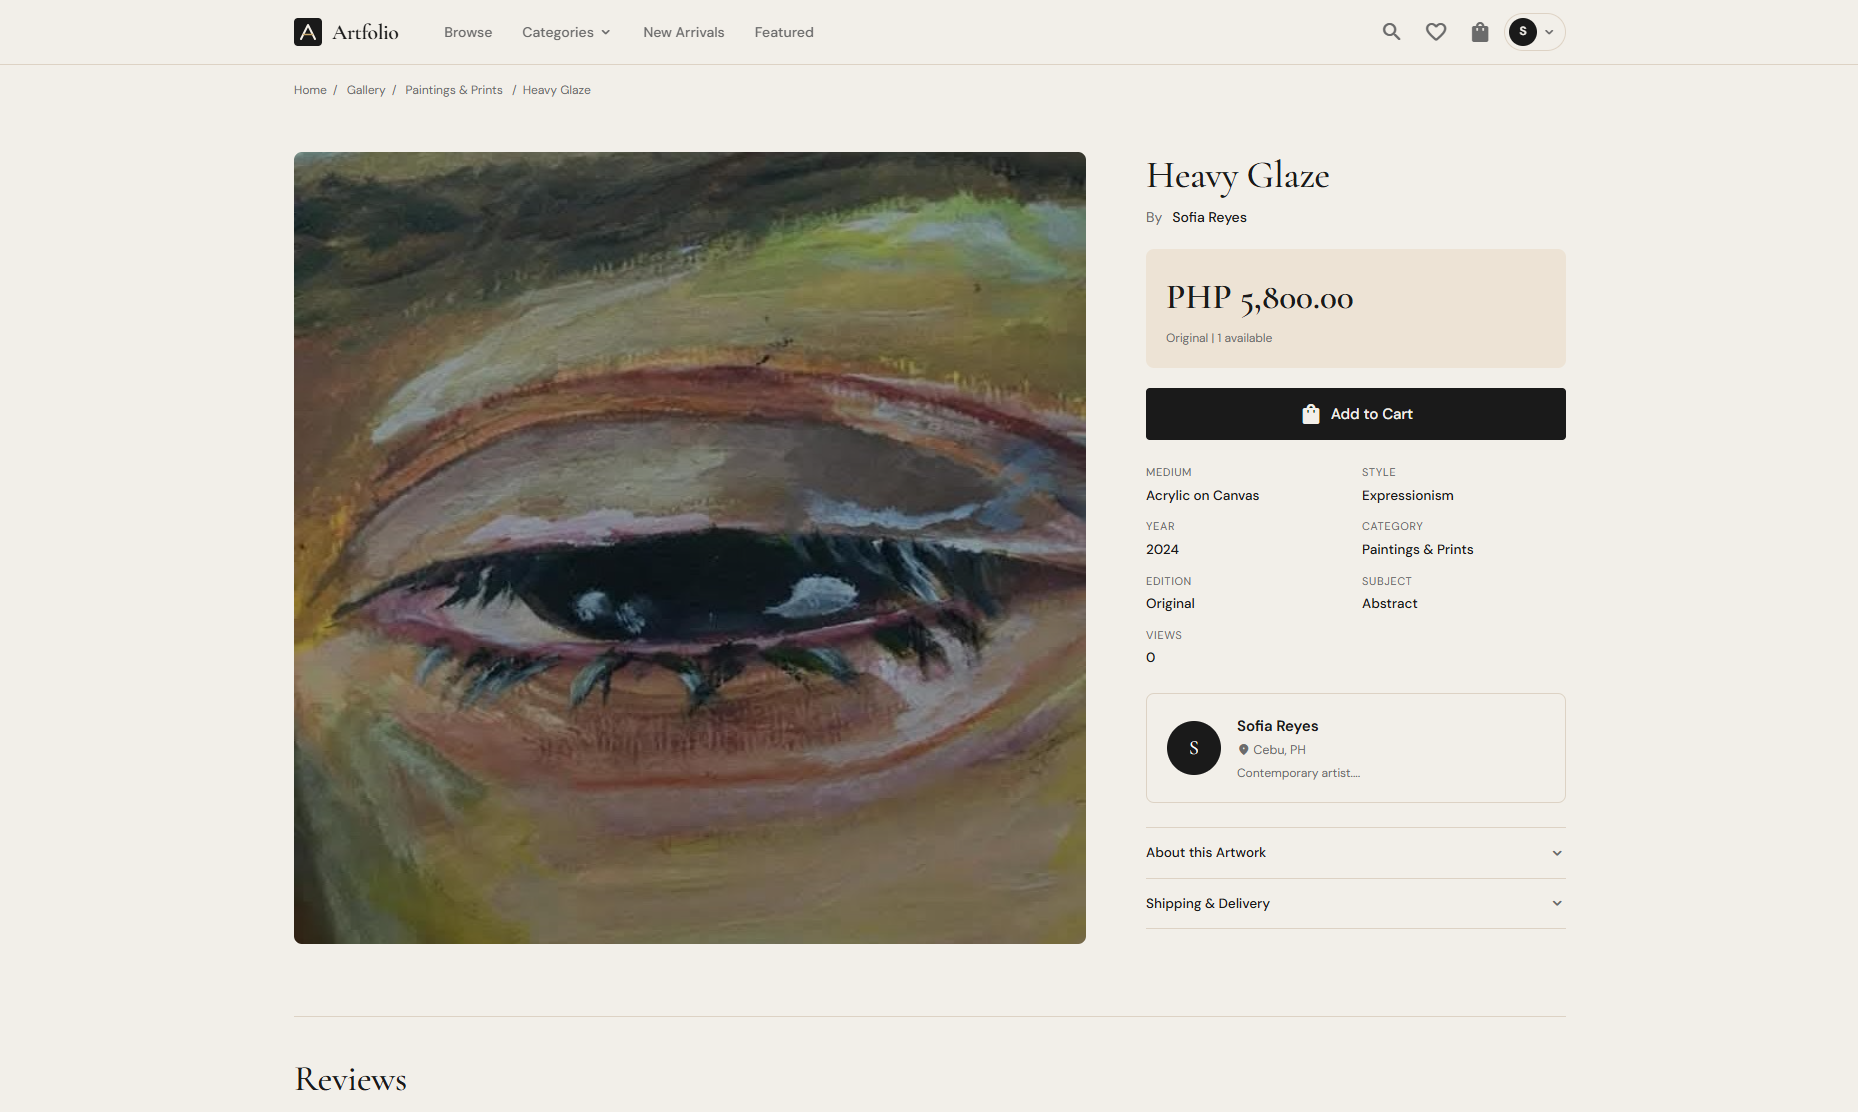Viewport: 1858px width, 1112px height.
Task: Open the Categories dropdown
Action: tap(565, 32)
